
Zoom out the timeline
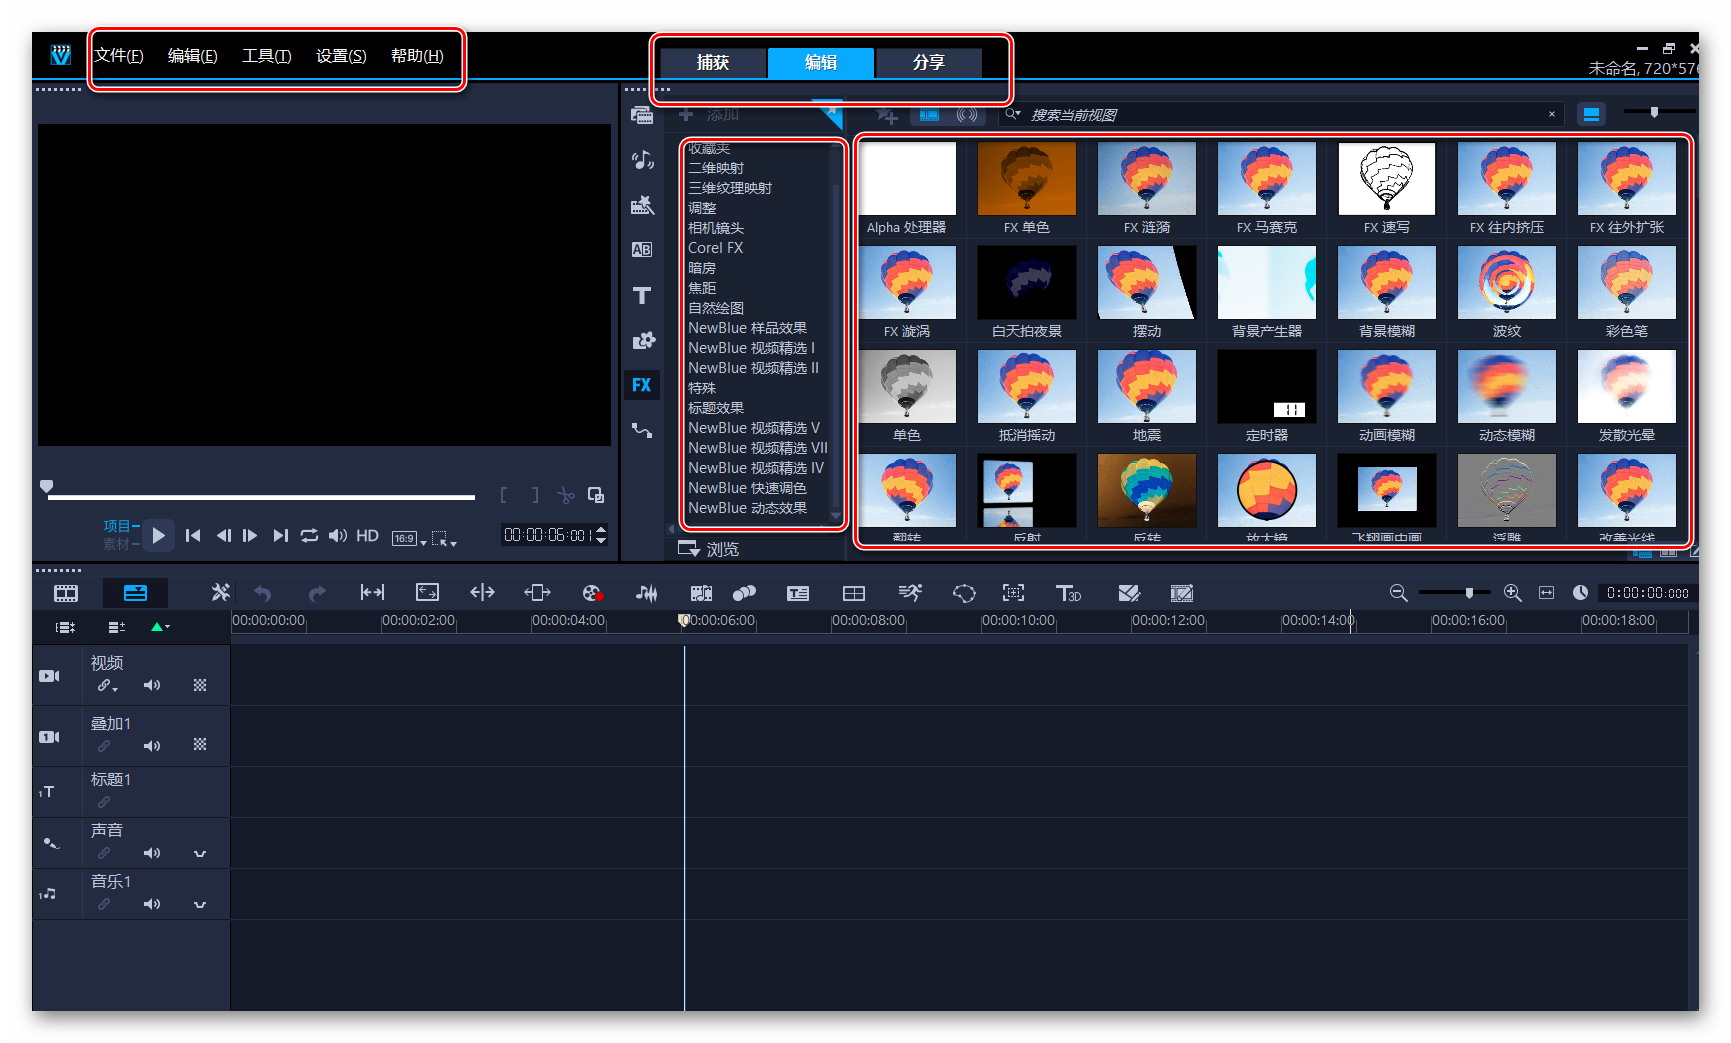(1399, 593)
